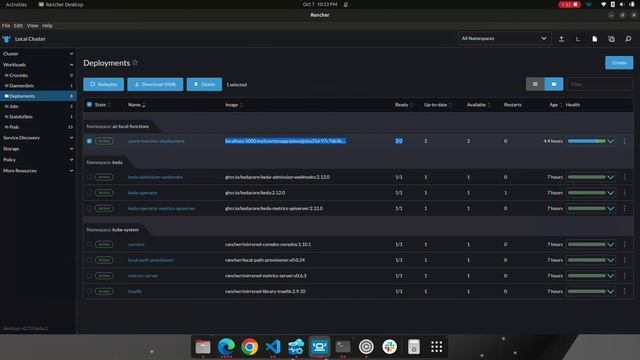This screenshot has height=360, width=640.
Task: Click the download KubeConfig file icon
Action: click(595, 39)
